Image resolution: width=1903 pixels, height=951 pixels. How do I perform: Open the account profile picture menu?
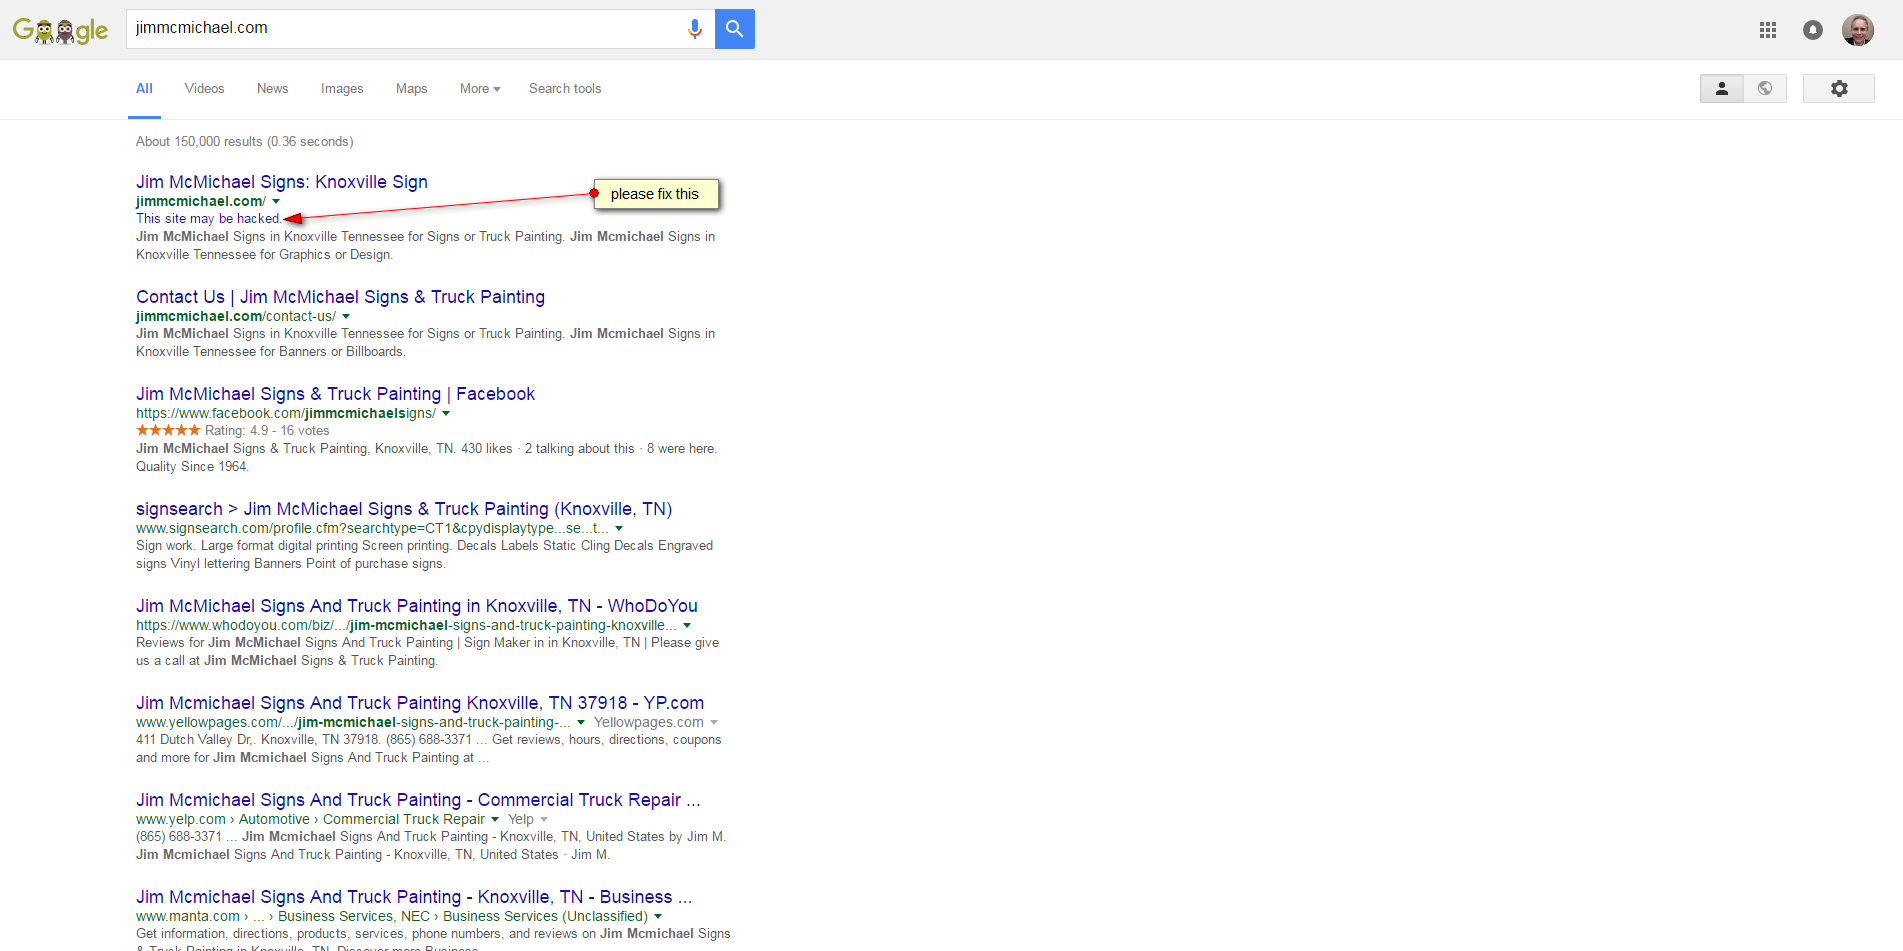pos(1858,30)
